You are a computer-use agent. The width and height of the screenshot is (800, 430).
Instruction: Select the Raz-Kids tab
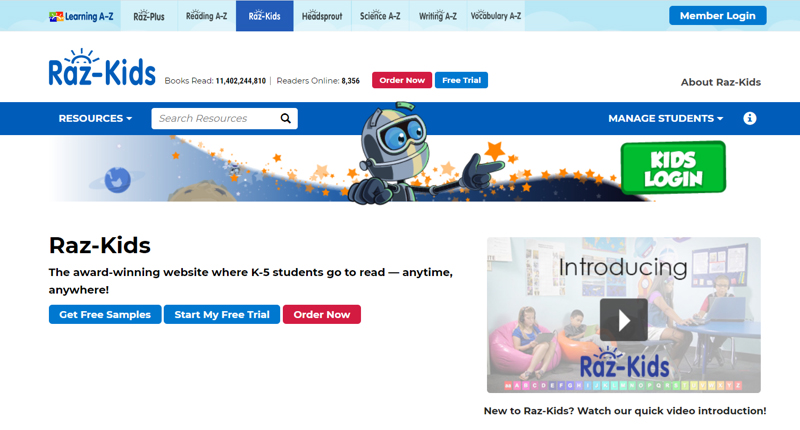coord(264,16)
